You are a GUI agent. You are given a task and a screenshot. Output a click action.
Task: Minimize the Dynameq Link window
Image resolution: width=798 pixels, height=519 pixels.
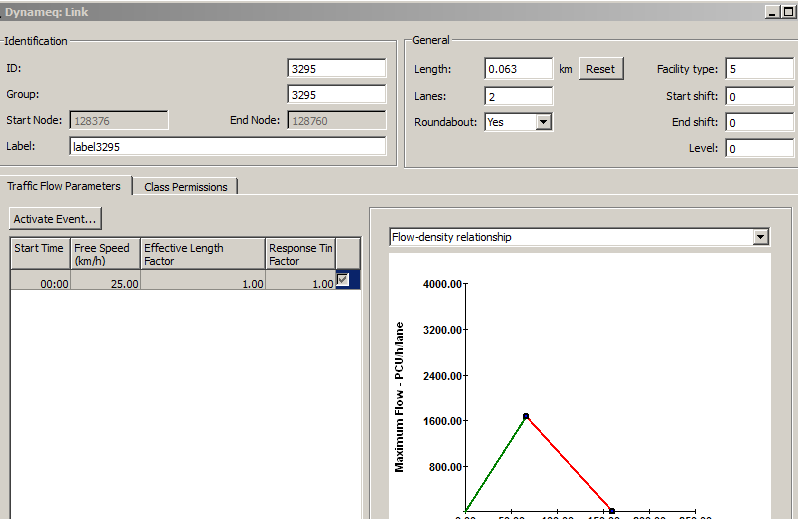pyautogui.click(x=772, y=12)
